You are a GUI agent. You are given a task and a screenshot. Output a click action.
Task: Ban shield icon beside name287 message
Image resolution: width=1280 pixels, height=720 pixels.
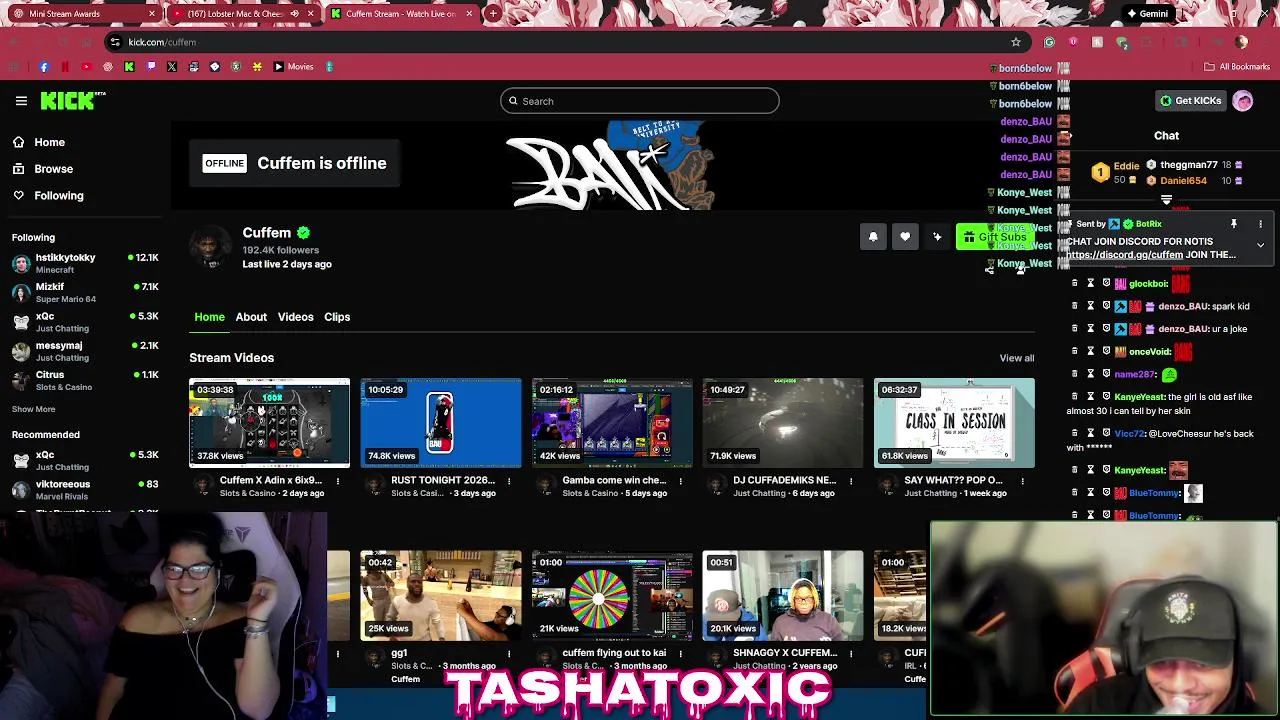[1106, 374]
